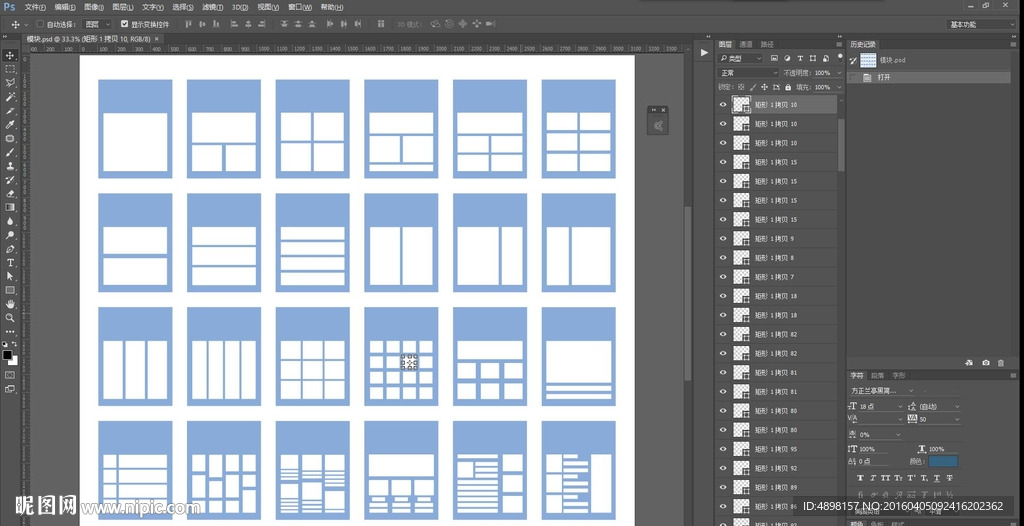The image size is (1024, 526).
Task: Open the 滤镜 menu
Action: click(x=211, y=7)
